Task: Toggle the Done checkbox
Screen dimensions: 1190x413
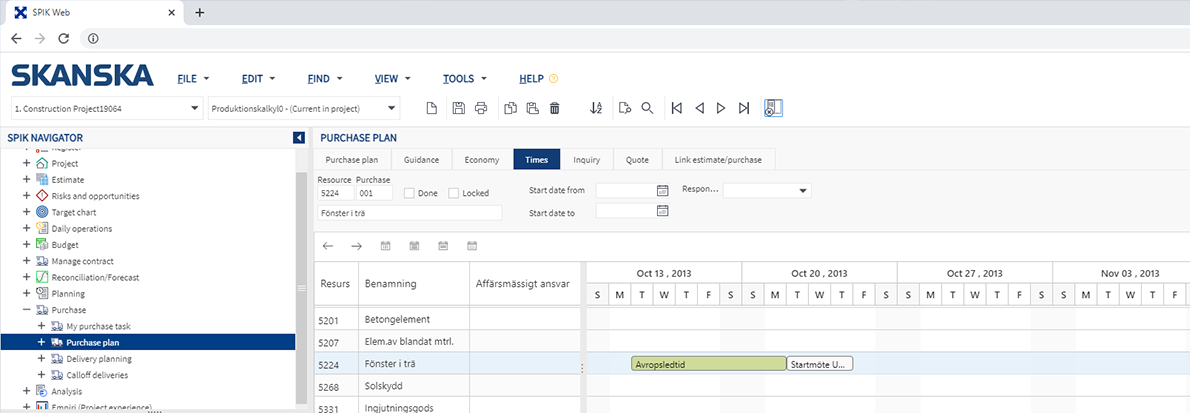Action: tap(409, 193)
